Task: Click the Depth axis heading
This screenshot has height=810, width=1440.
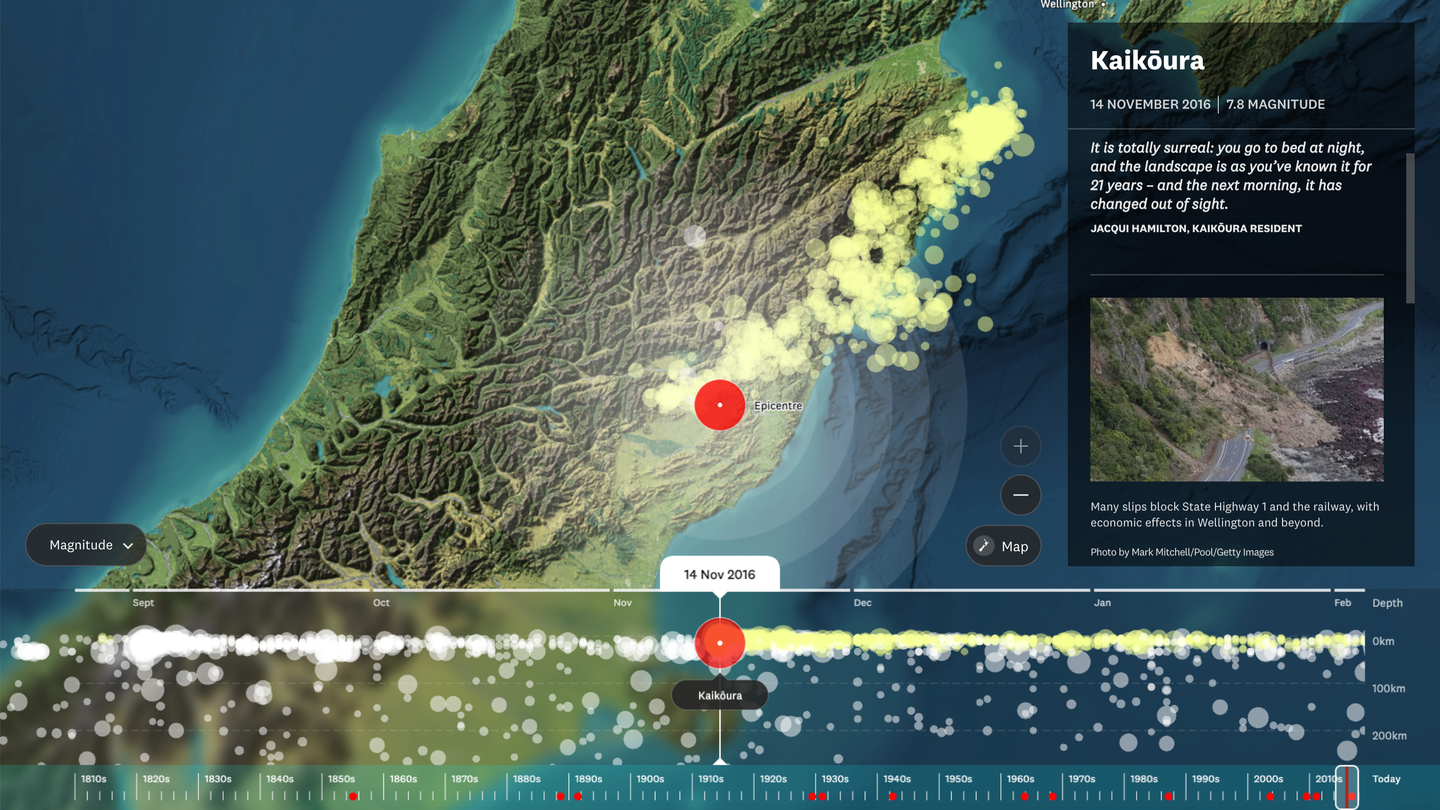Action: click(1387, 603)
